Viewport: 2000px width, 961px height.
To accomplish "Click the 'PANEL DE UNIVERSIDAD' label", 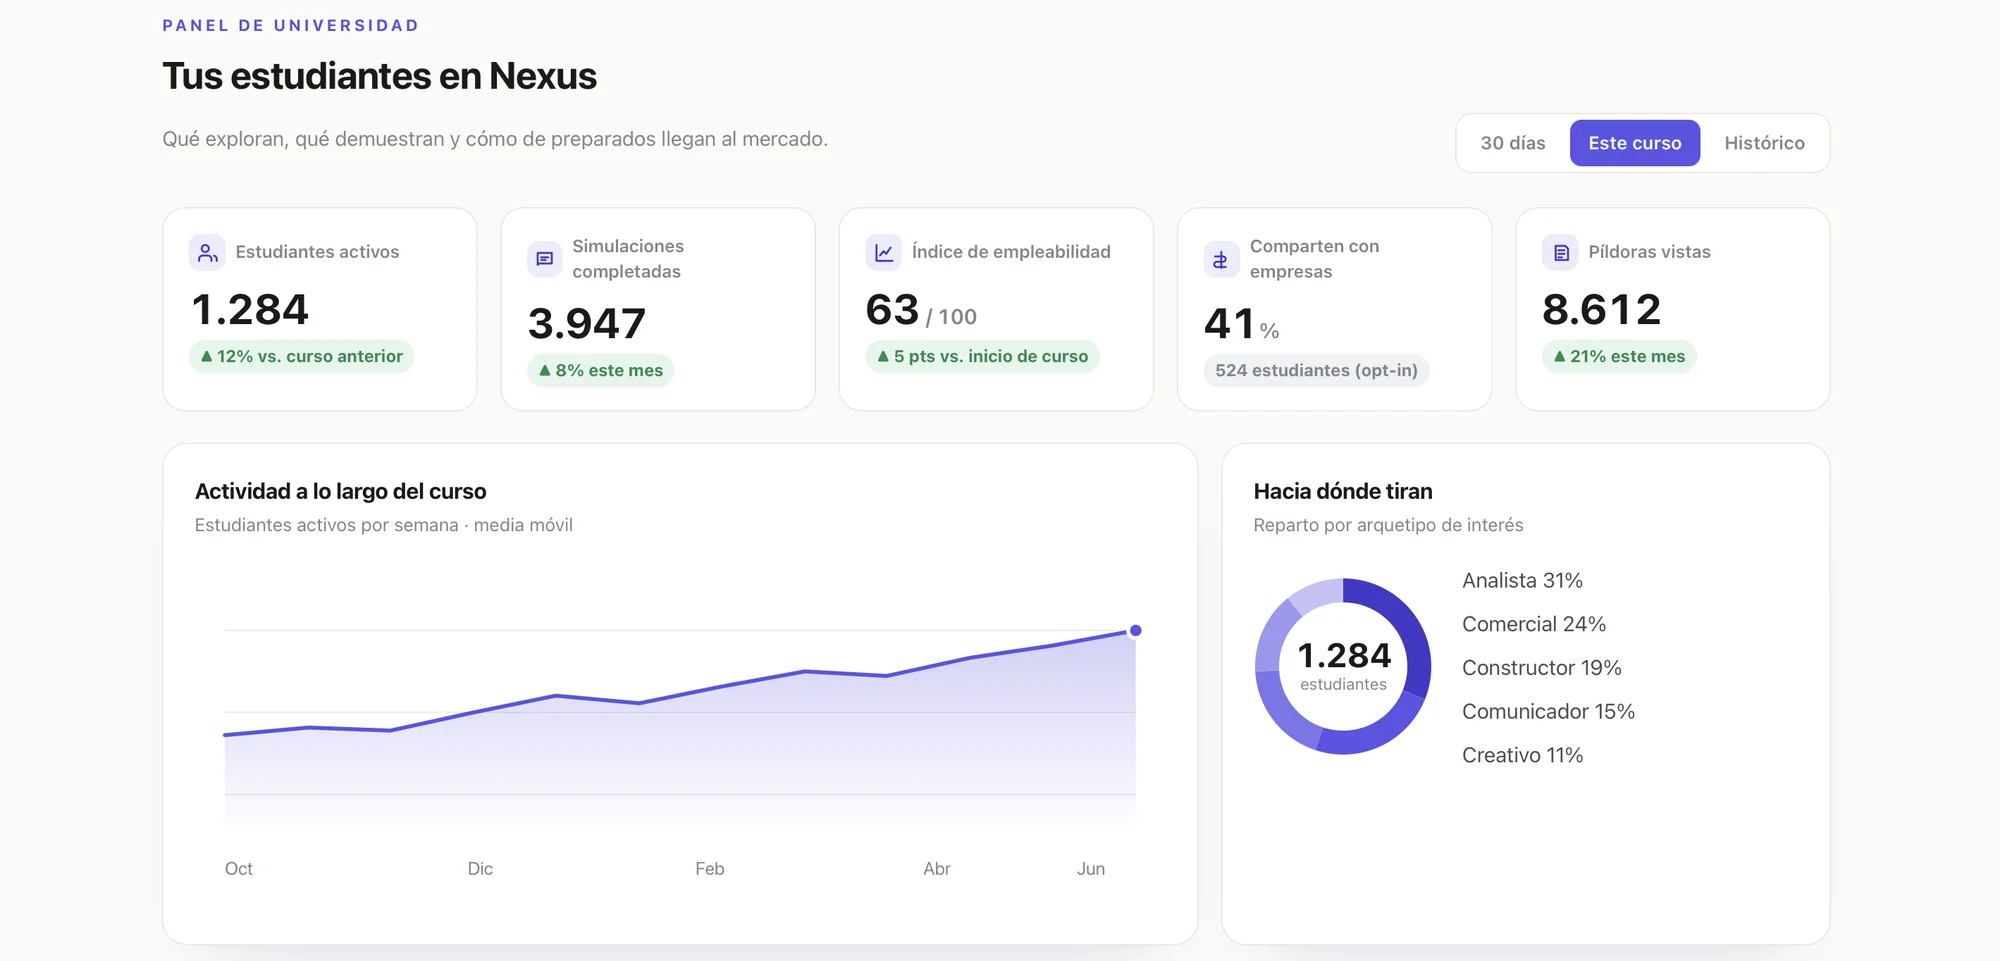I will click(x=290, y=25).
